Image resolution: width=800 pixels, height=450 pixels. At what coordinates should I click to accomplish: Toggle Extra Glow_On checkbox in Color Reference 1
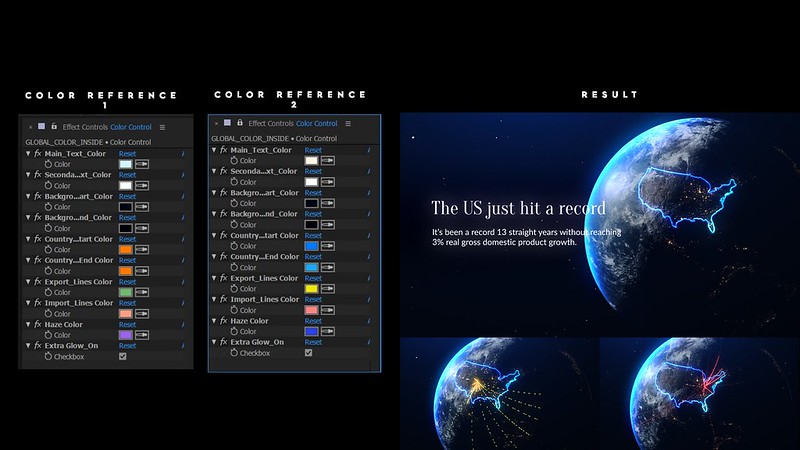(x=123, y=357)
